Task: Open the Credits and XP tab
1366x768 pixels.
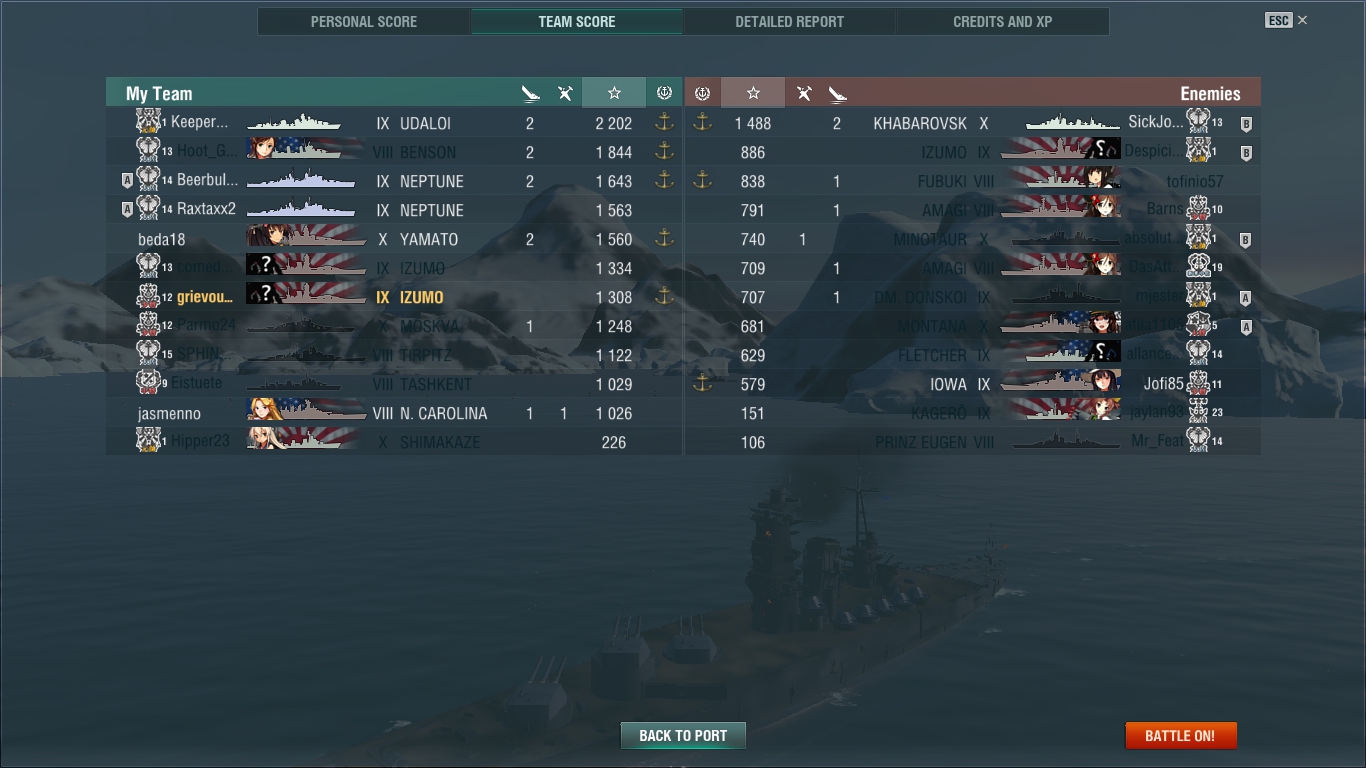Action: tap(1002, 21)
